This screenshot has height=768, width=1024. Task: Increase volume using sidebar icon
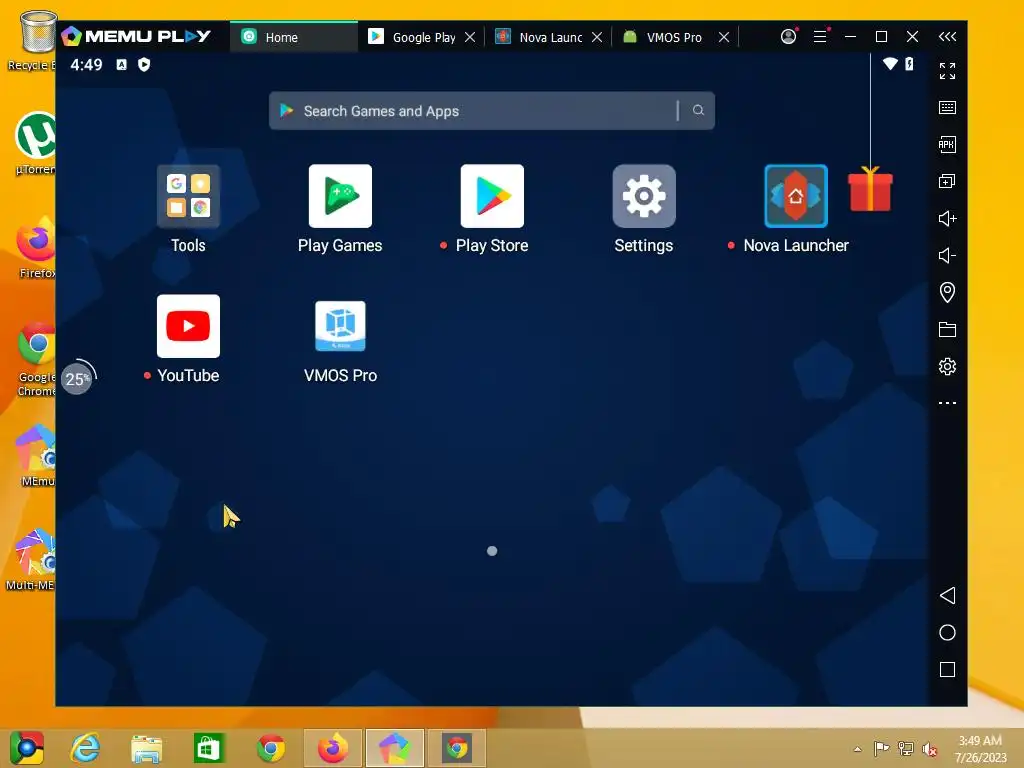pyautogui.click(x=947, y=218)
